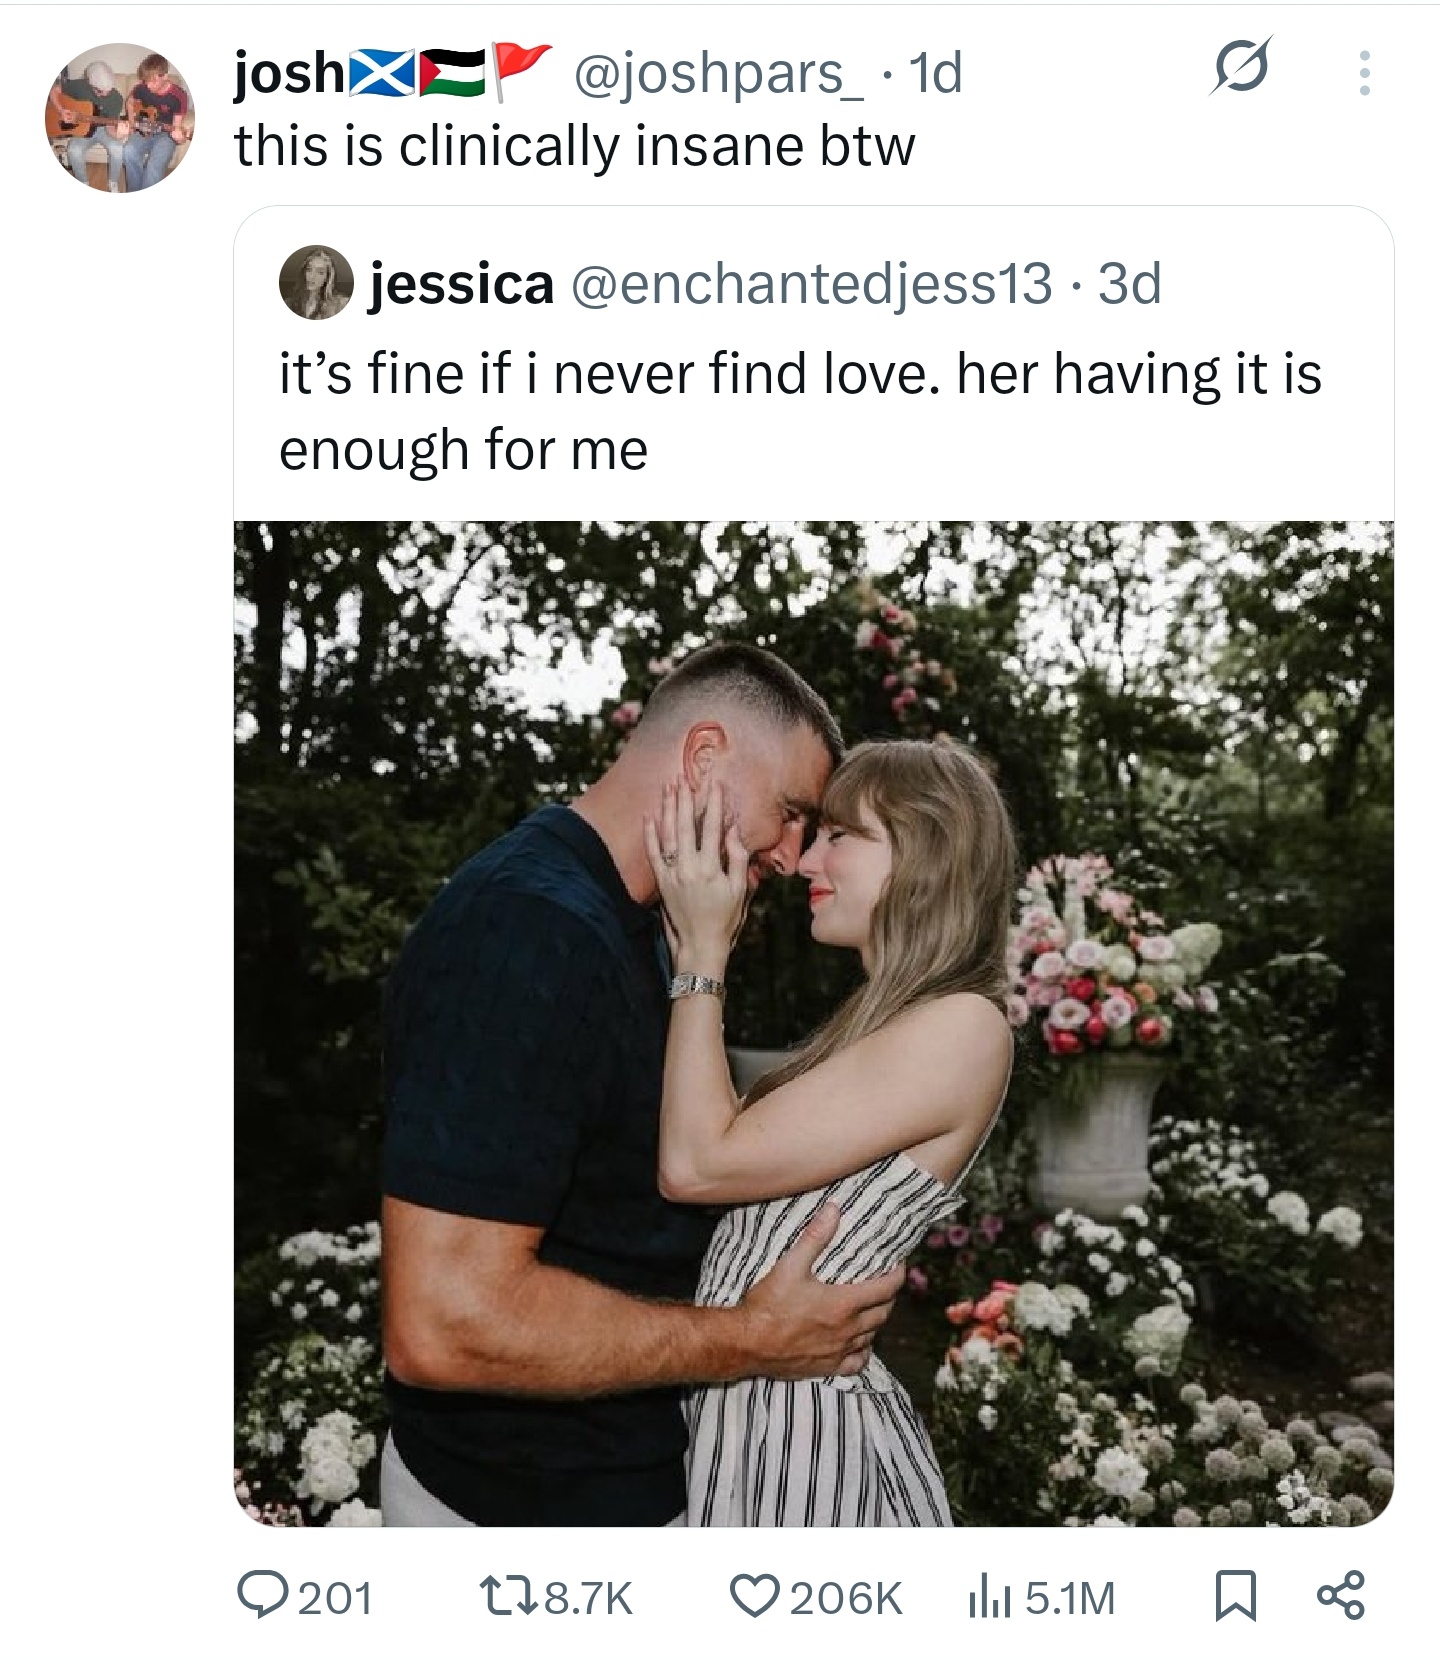
Task: Click the josh display name
Action: (288, 73)
